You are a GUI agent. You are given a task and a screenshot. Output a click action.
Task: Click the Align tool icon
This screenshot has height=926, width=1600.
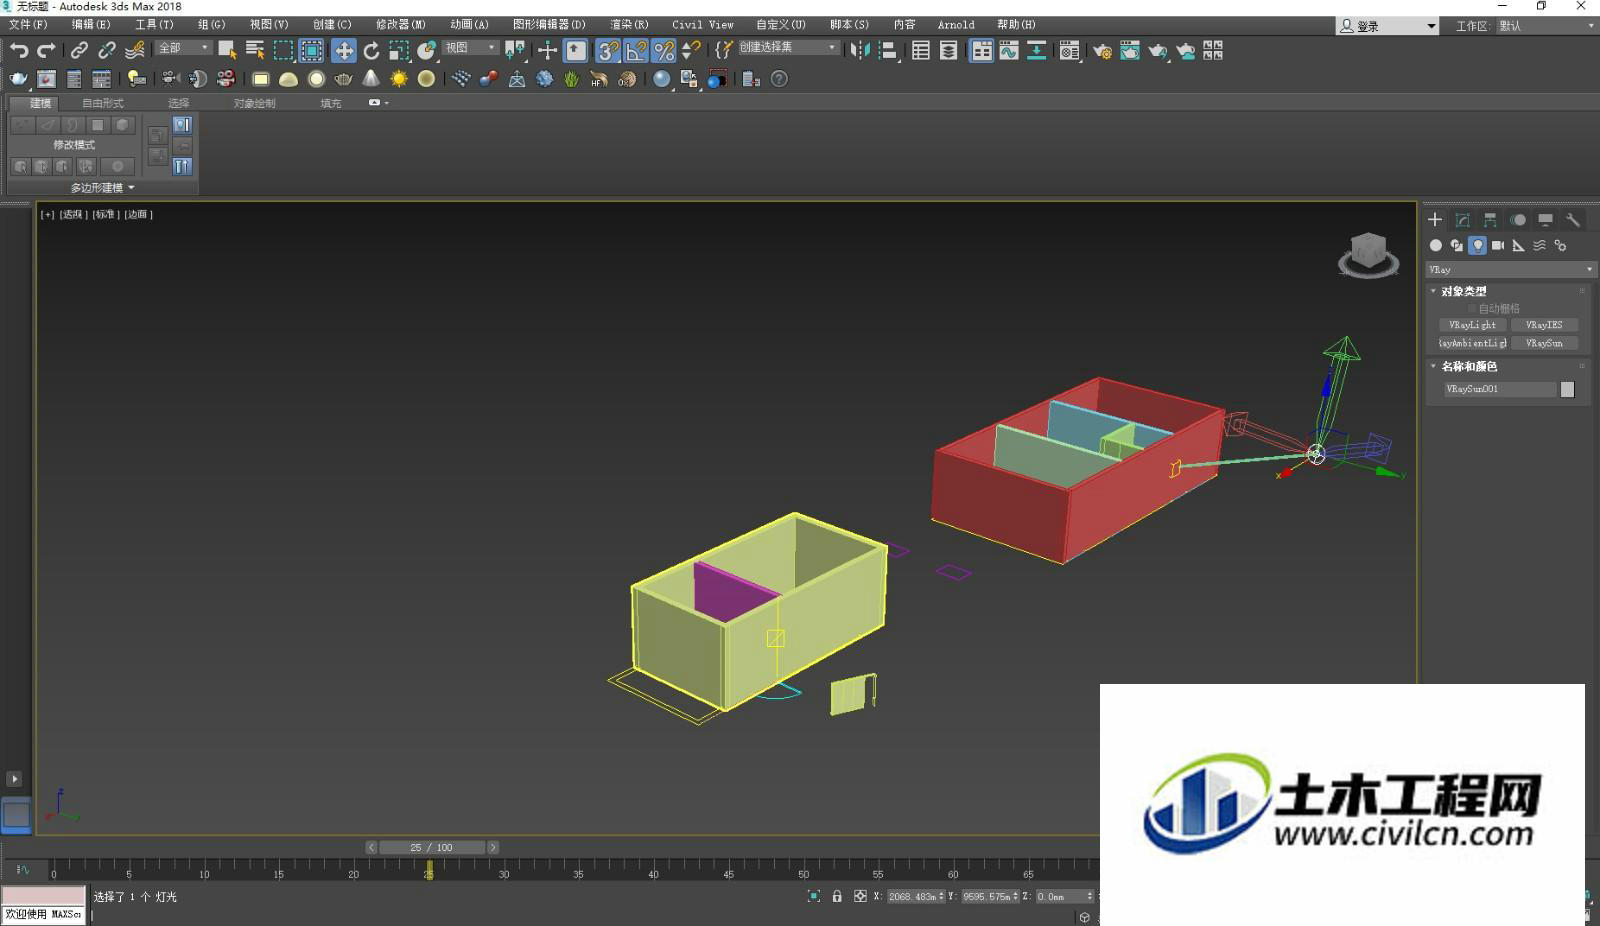click(x=888, y=50)
